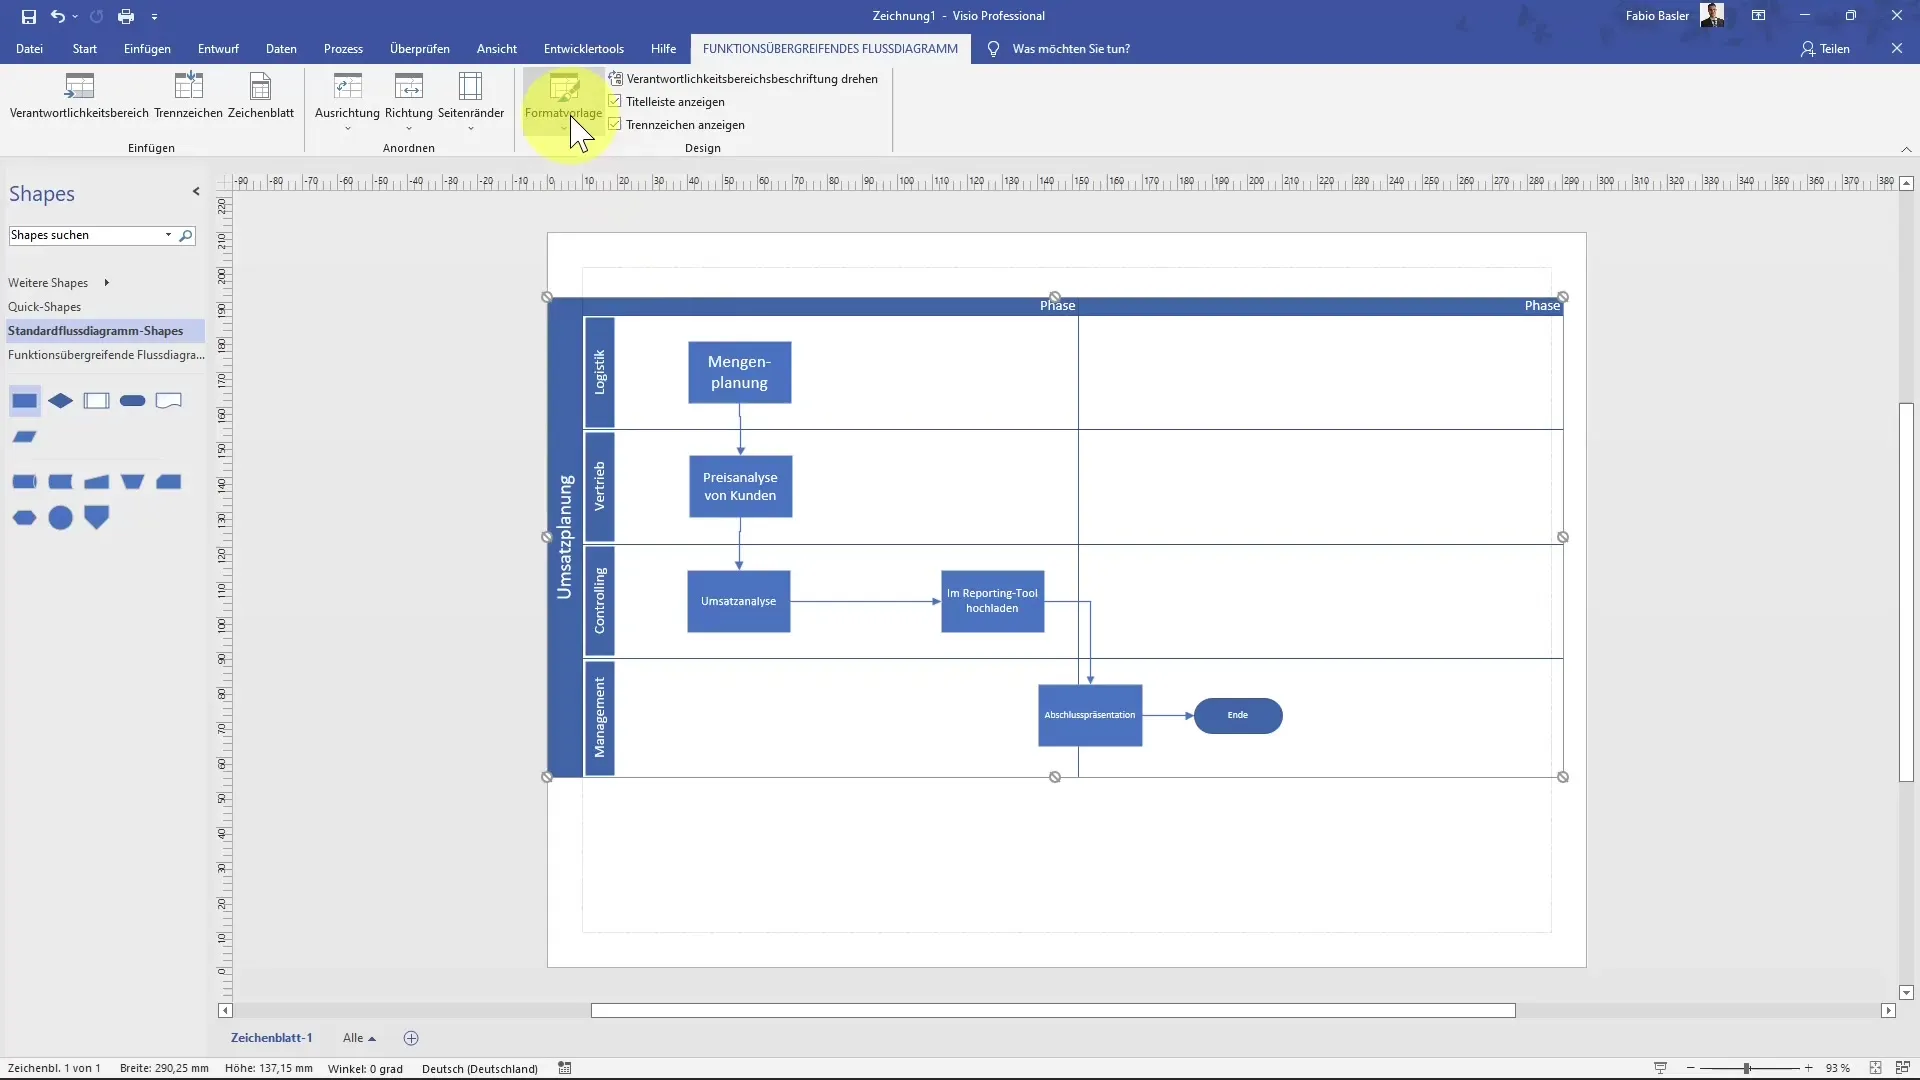Click the magnifier search icon in Shapes
The height and width of the screenshot is (1080, 1920).
click(185, 236)
